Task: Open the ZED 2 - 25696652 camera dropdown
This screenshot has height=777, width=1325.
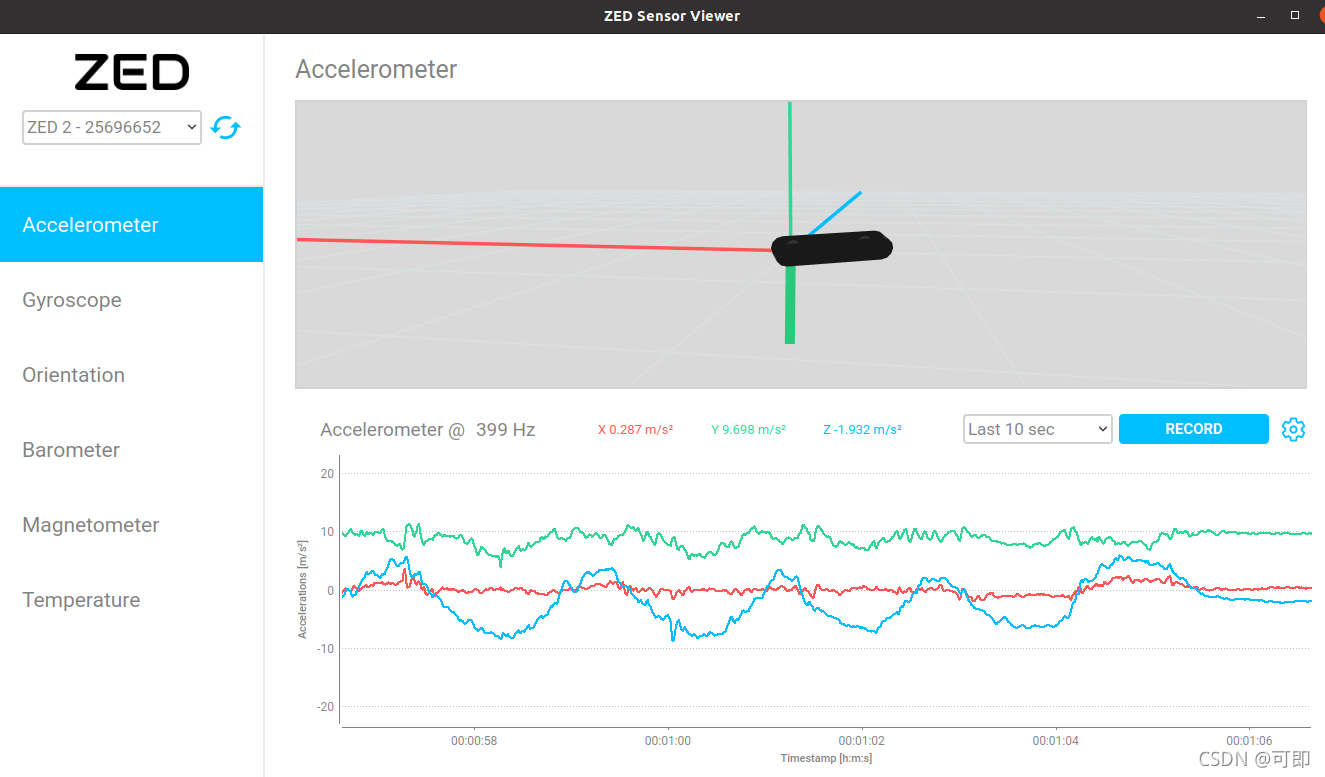Action: point(112,127)
